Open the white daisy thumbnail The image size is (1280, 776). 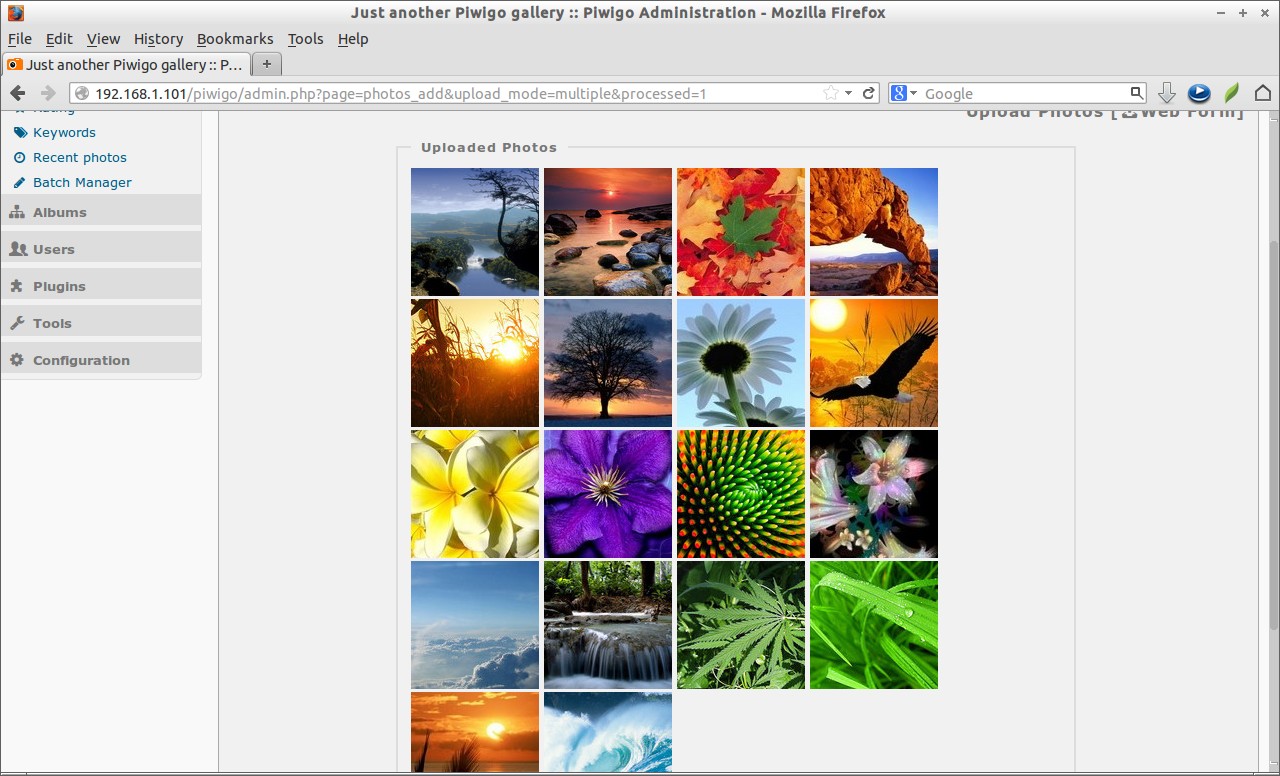point(741,363)
